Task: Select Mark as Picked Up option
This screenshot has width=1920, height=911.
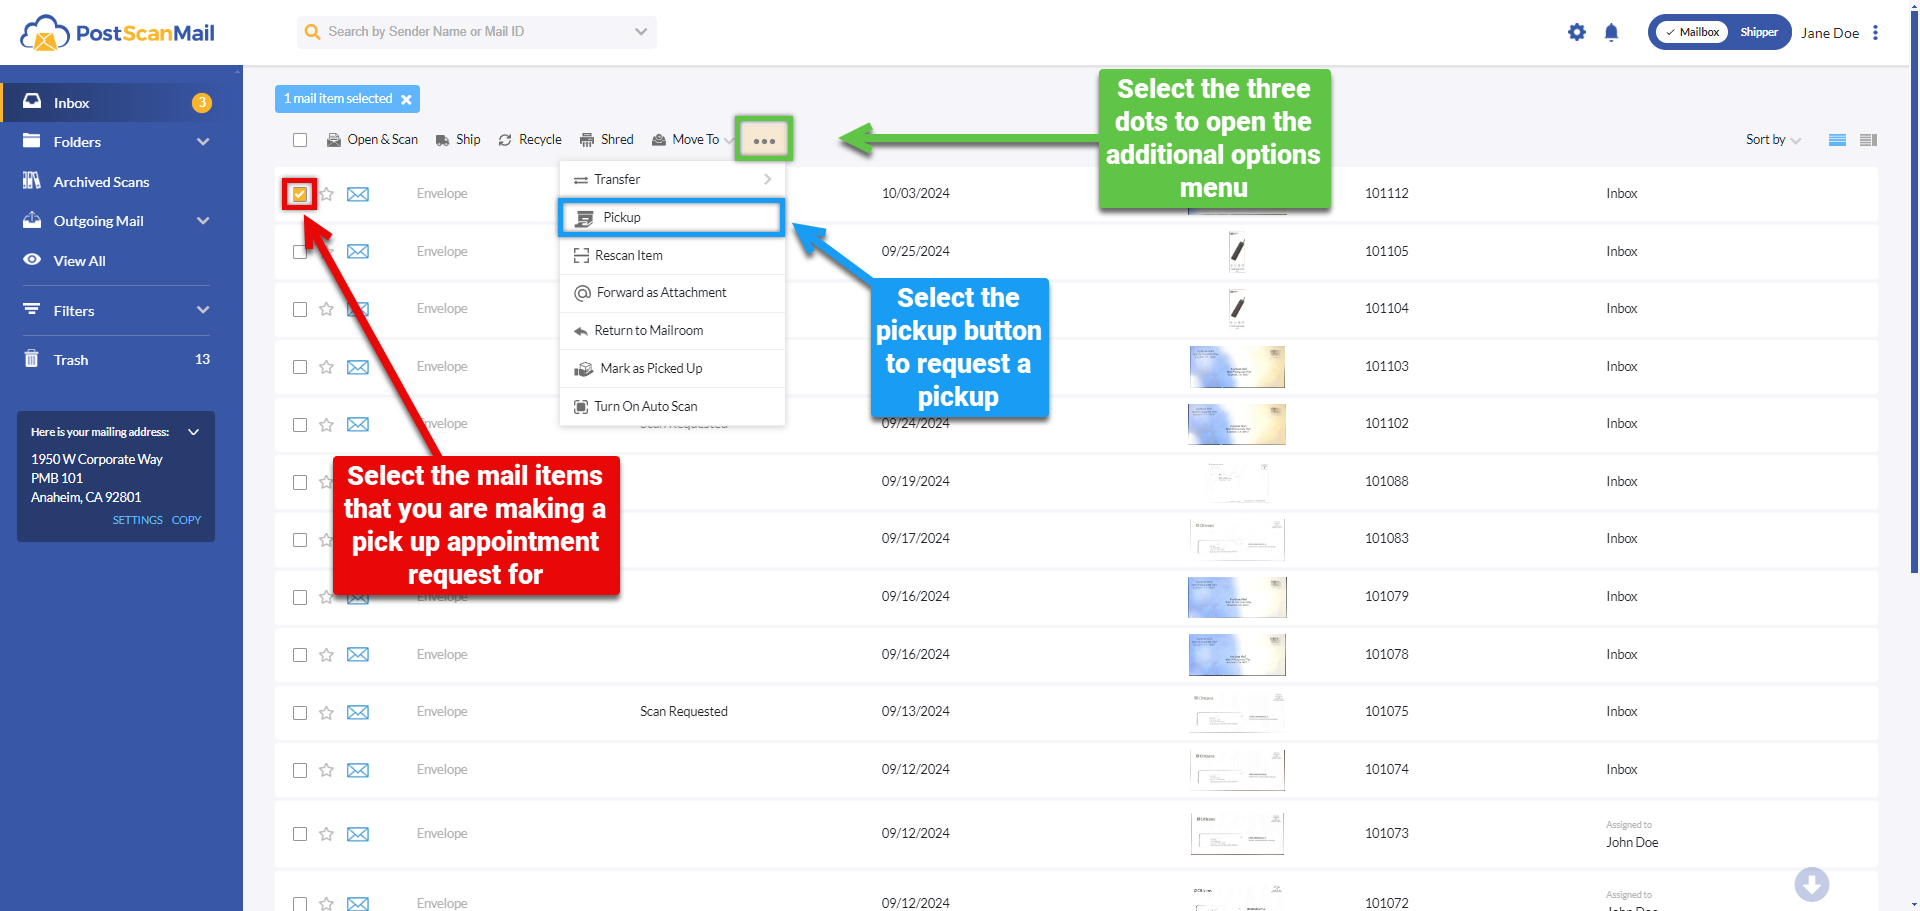Action: (x=672, y=369)
